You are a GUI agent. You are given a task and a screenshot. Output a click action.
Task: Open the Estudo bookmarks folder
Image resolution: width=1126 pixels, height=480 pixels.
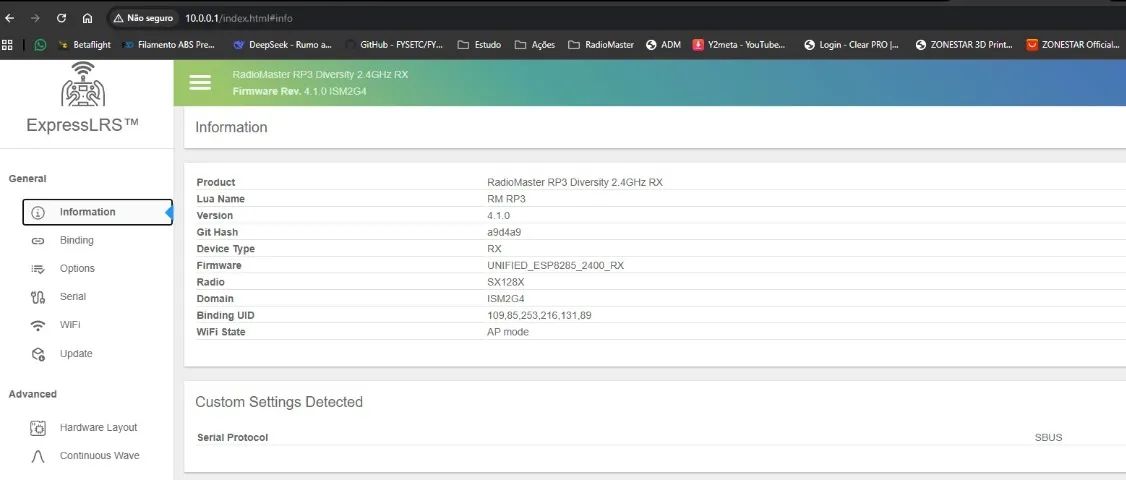pos(479,45)
